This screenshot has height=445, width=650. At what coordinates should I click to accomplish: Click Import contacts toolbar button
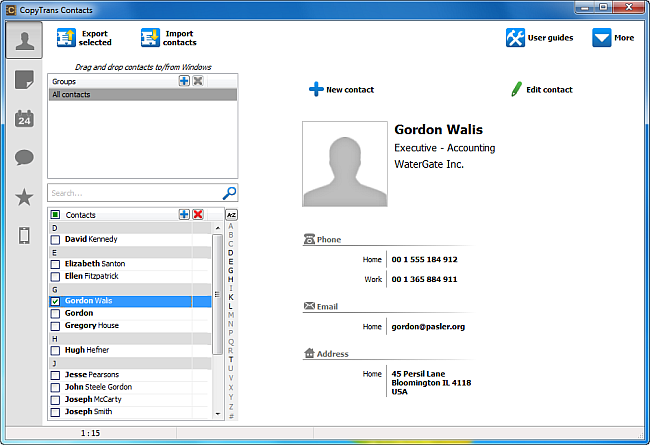tap(169, 38)
